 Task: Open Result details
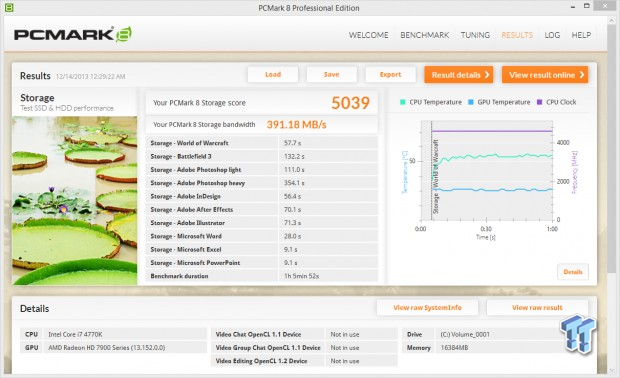(x=459, y=75)
